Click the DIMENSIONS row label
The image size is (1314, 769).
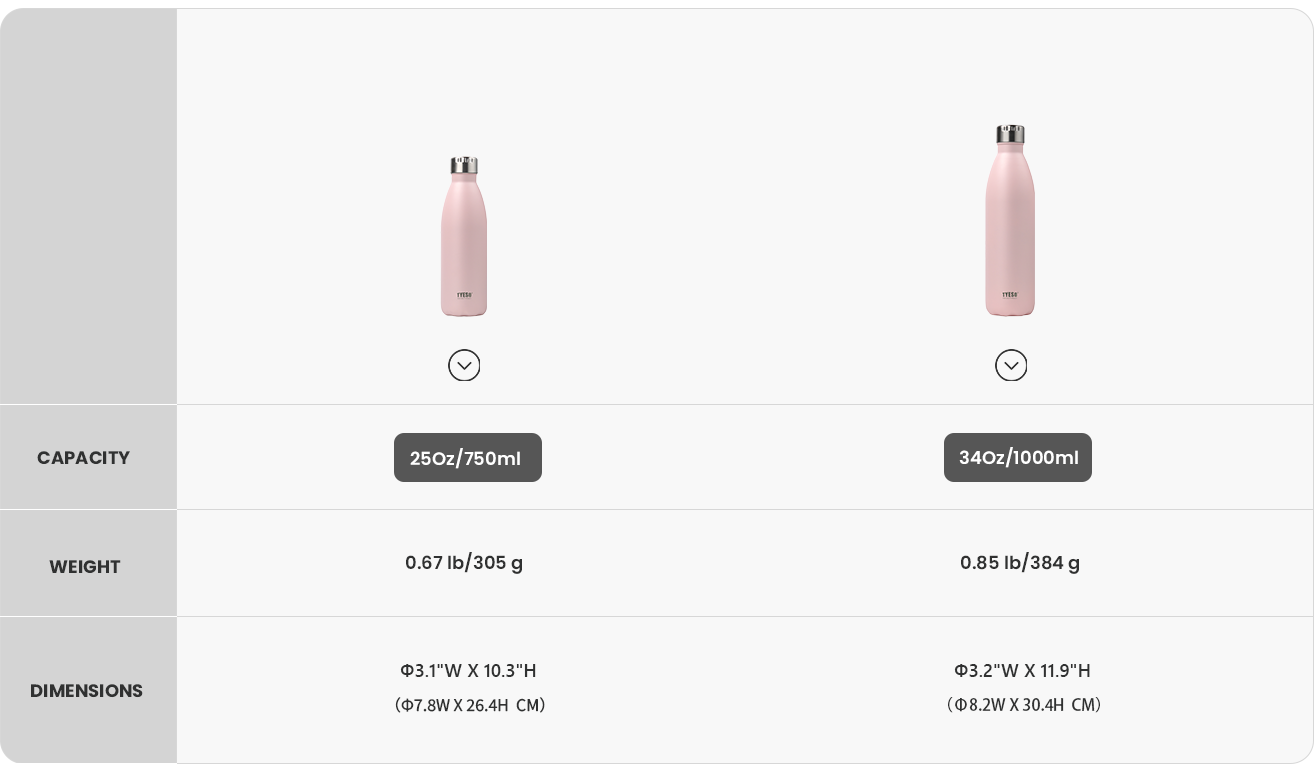pos(86,691)
